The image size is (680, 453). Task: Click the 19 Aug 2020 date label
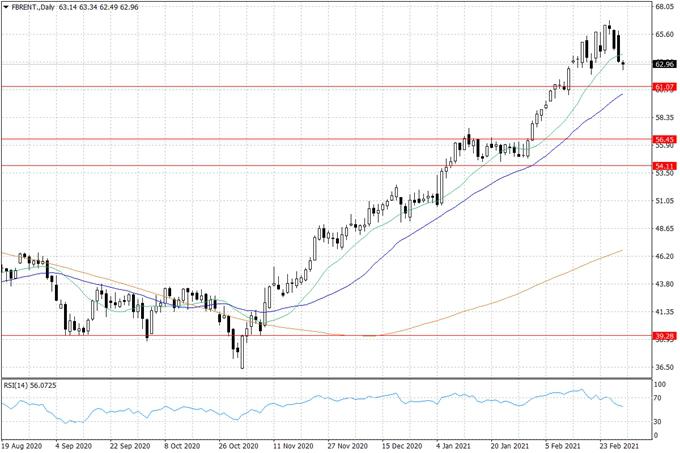pos(22,446)
